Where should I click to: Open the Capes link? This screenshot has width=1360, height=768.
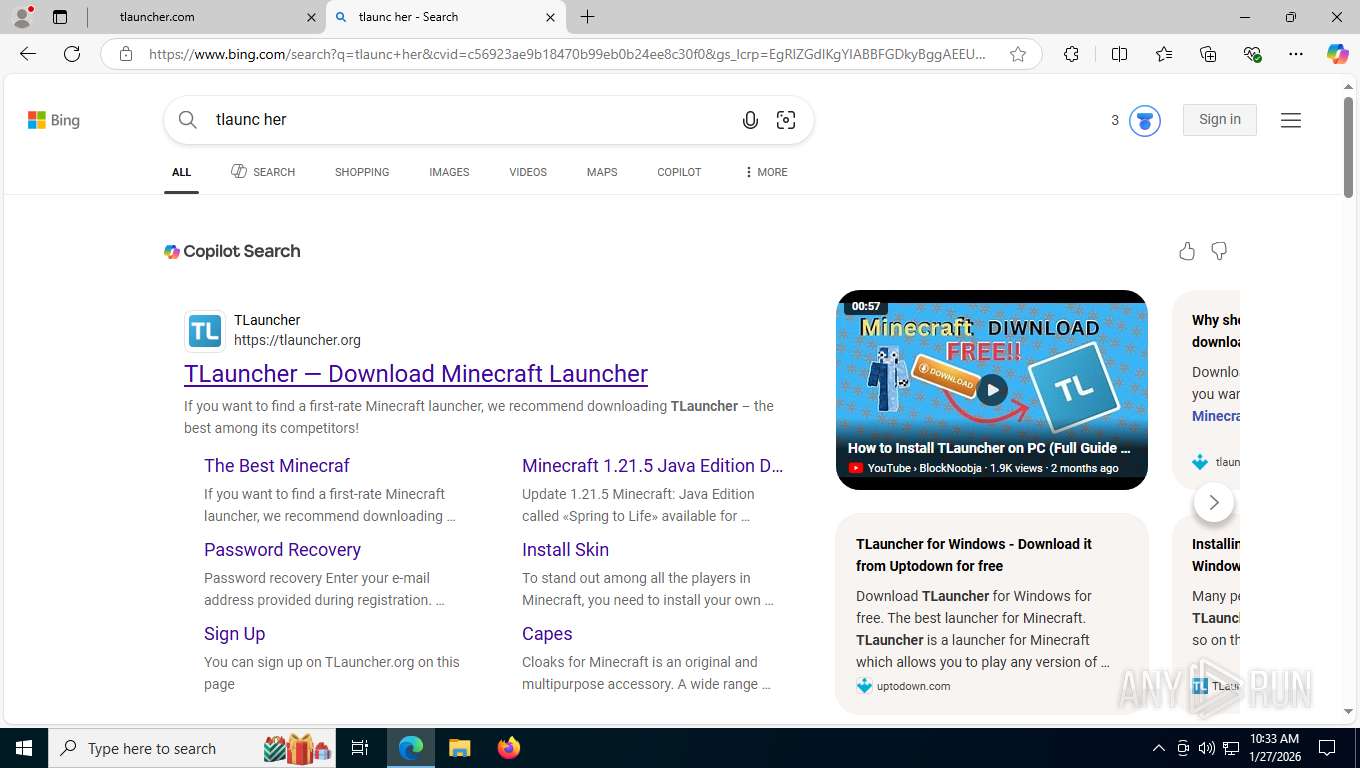click(547, 634)
